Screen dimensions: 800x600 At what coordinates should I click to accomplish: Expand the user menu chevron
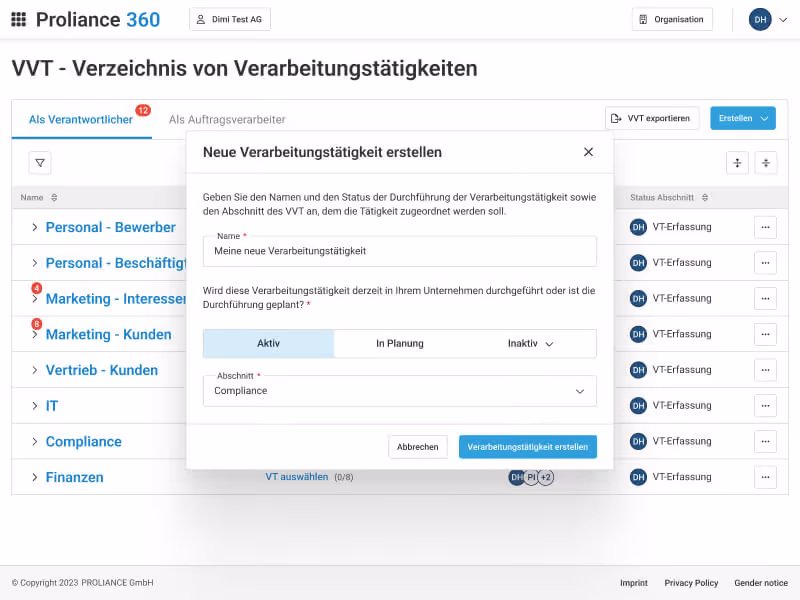click(783, 20)
